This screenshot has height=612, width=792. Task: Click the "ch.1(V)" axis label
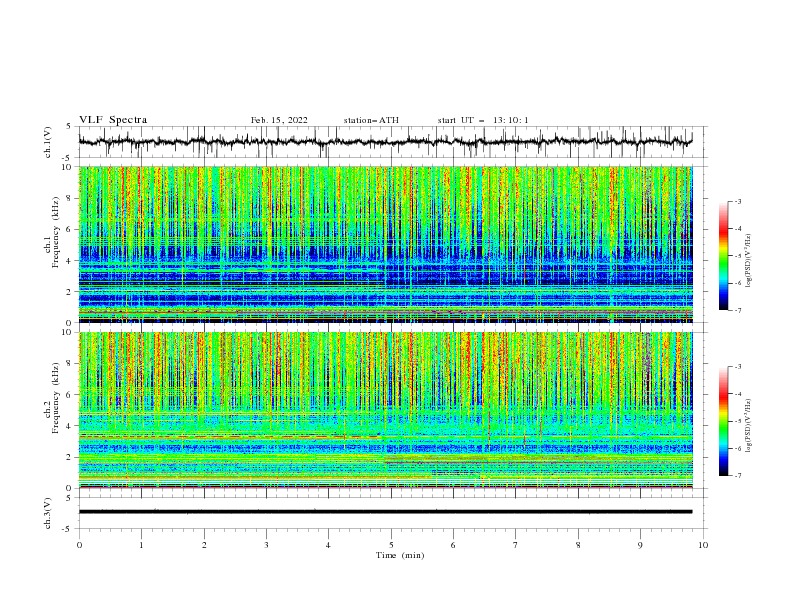pyautogui.click(x=48, y=142)
